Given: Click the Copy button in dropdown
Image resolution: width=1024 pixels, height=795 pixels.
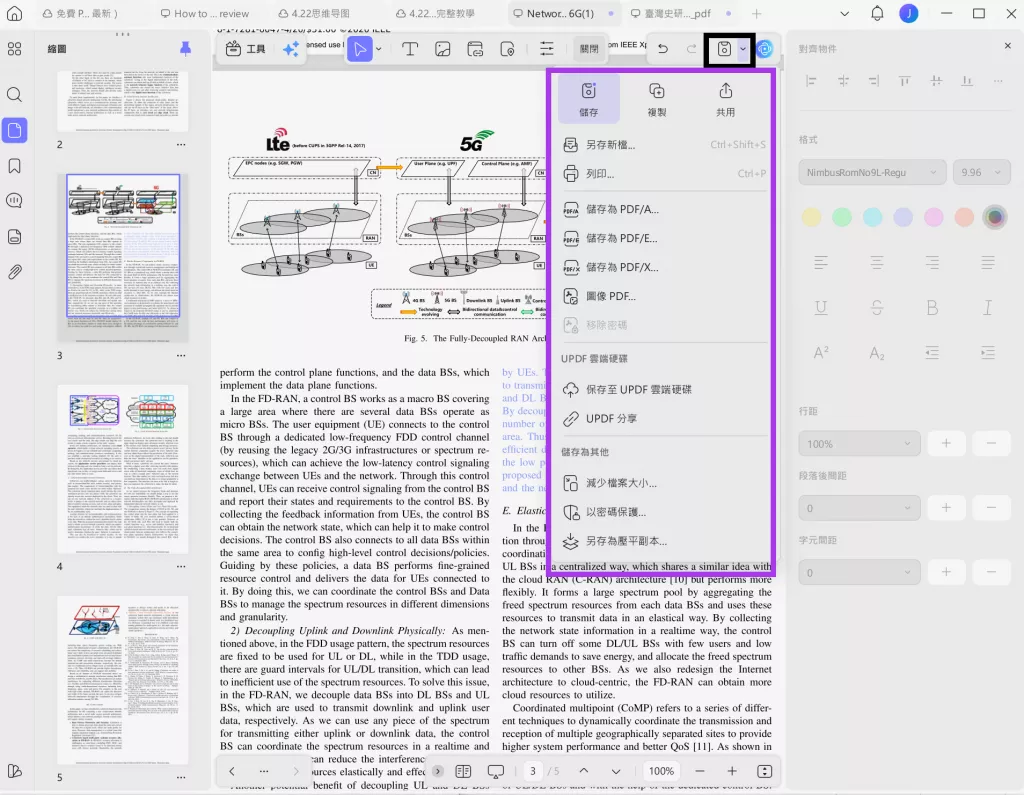Looking at the screenshot, I should pos(656,99).
